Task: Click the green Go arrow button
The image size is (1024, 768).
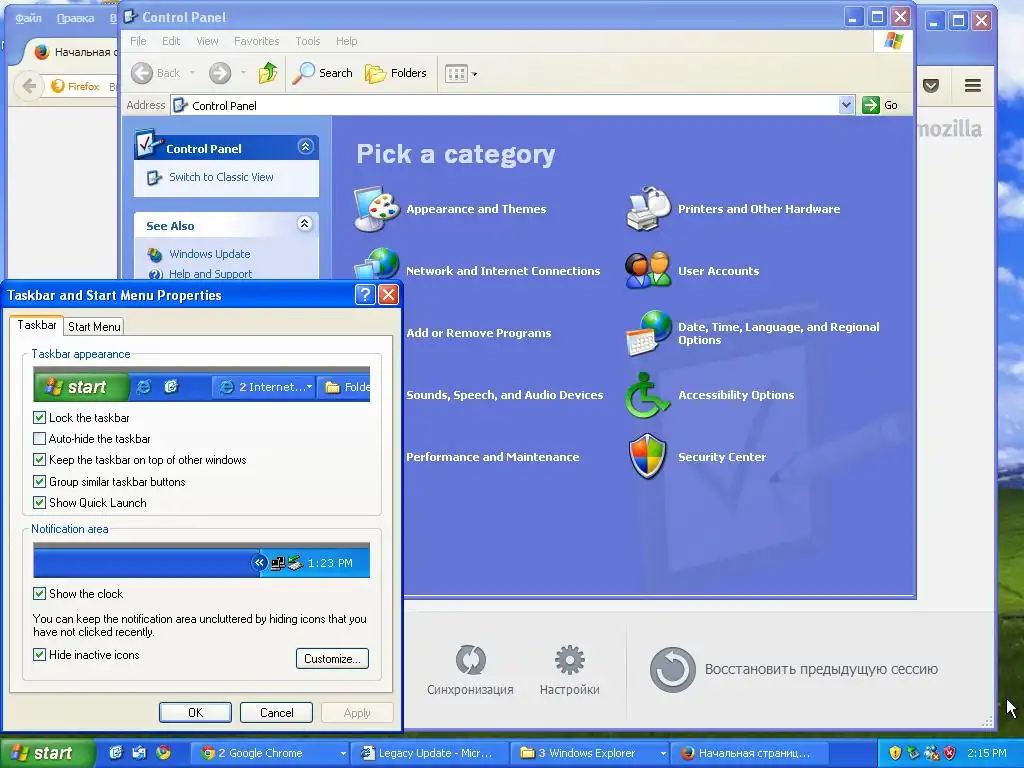Action: click(871, 105)
